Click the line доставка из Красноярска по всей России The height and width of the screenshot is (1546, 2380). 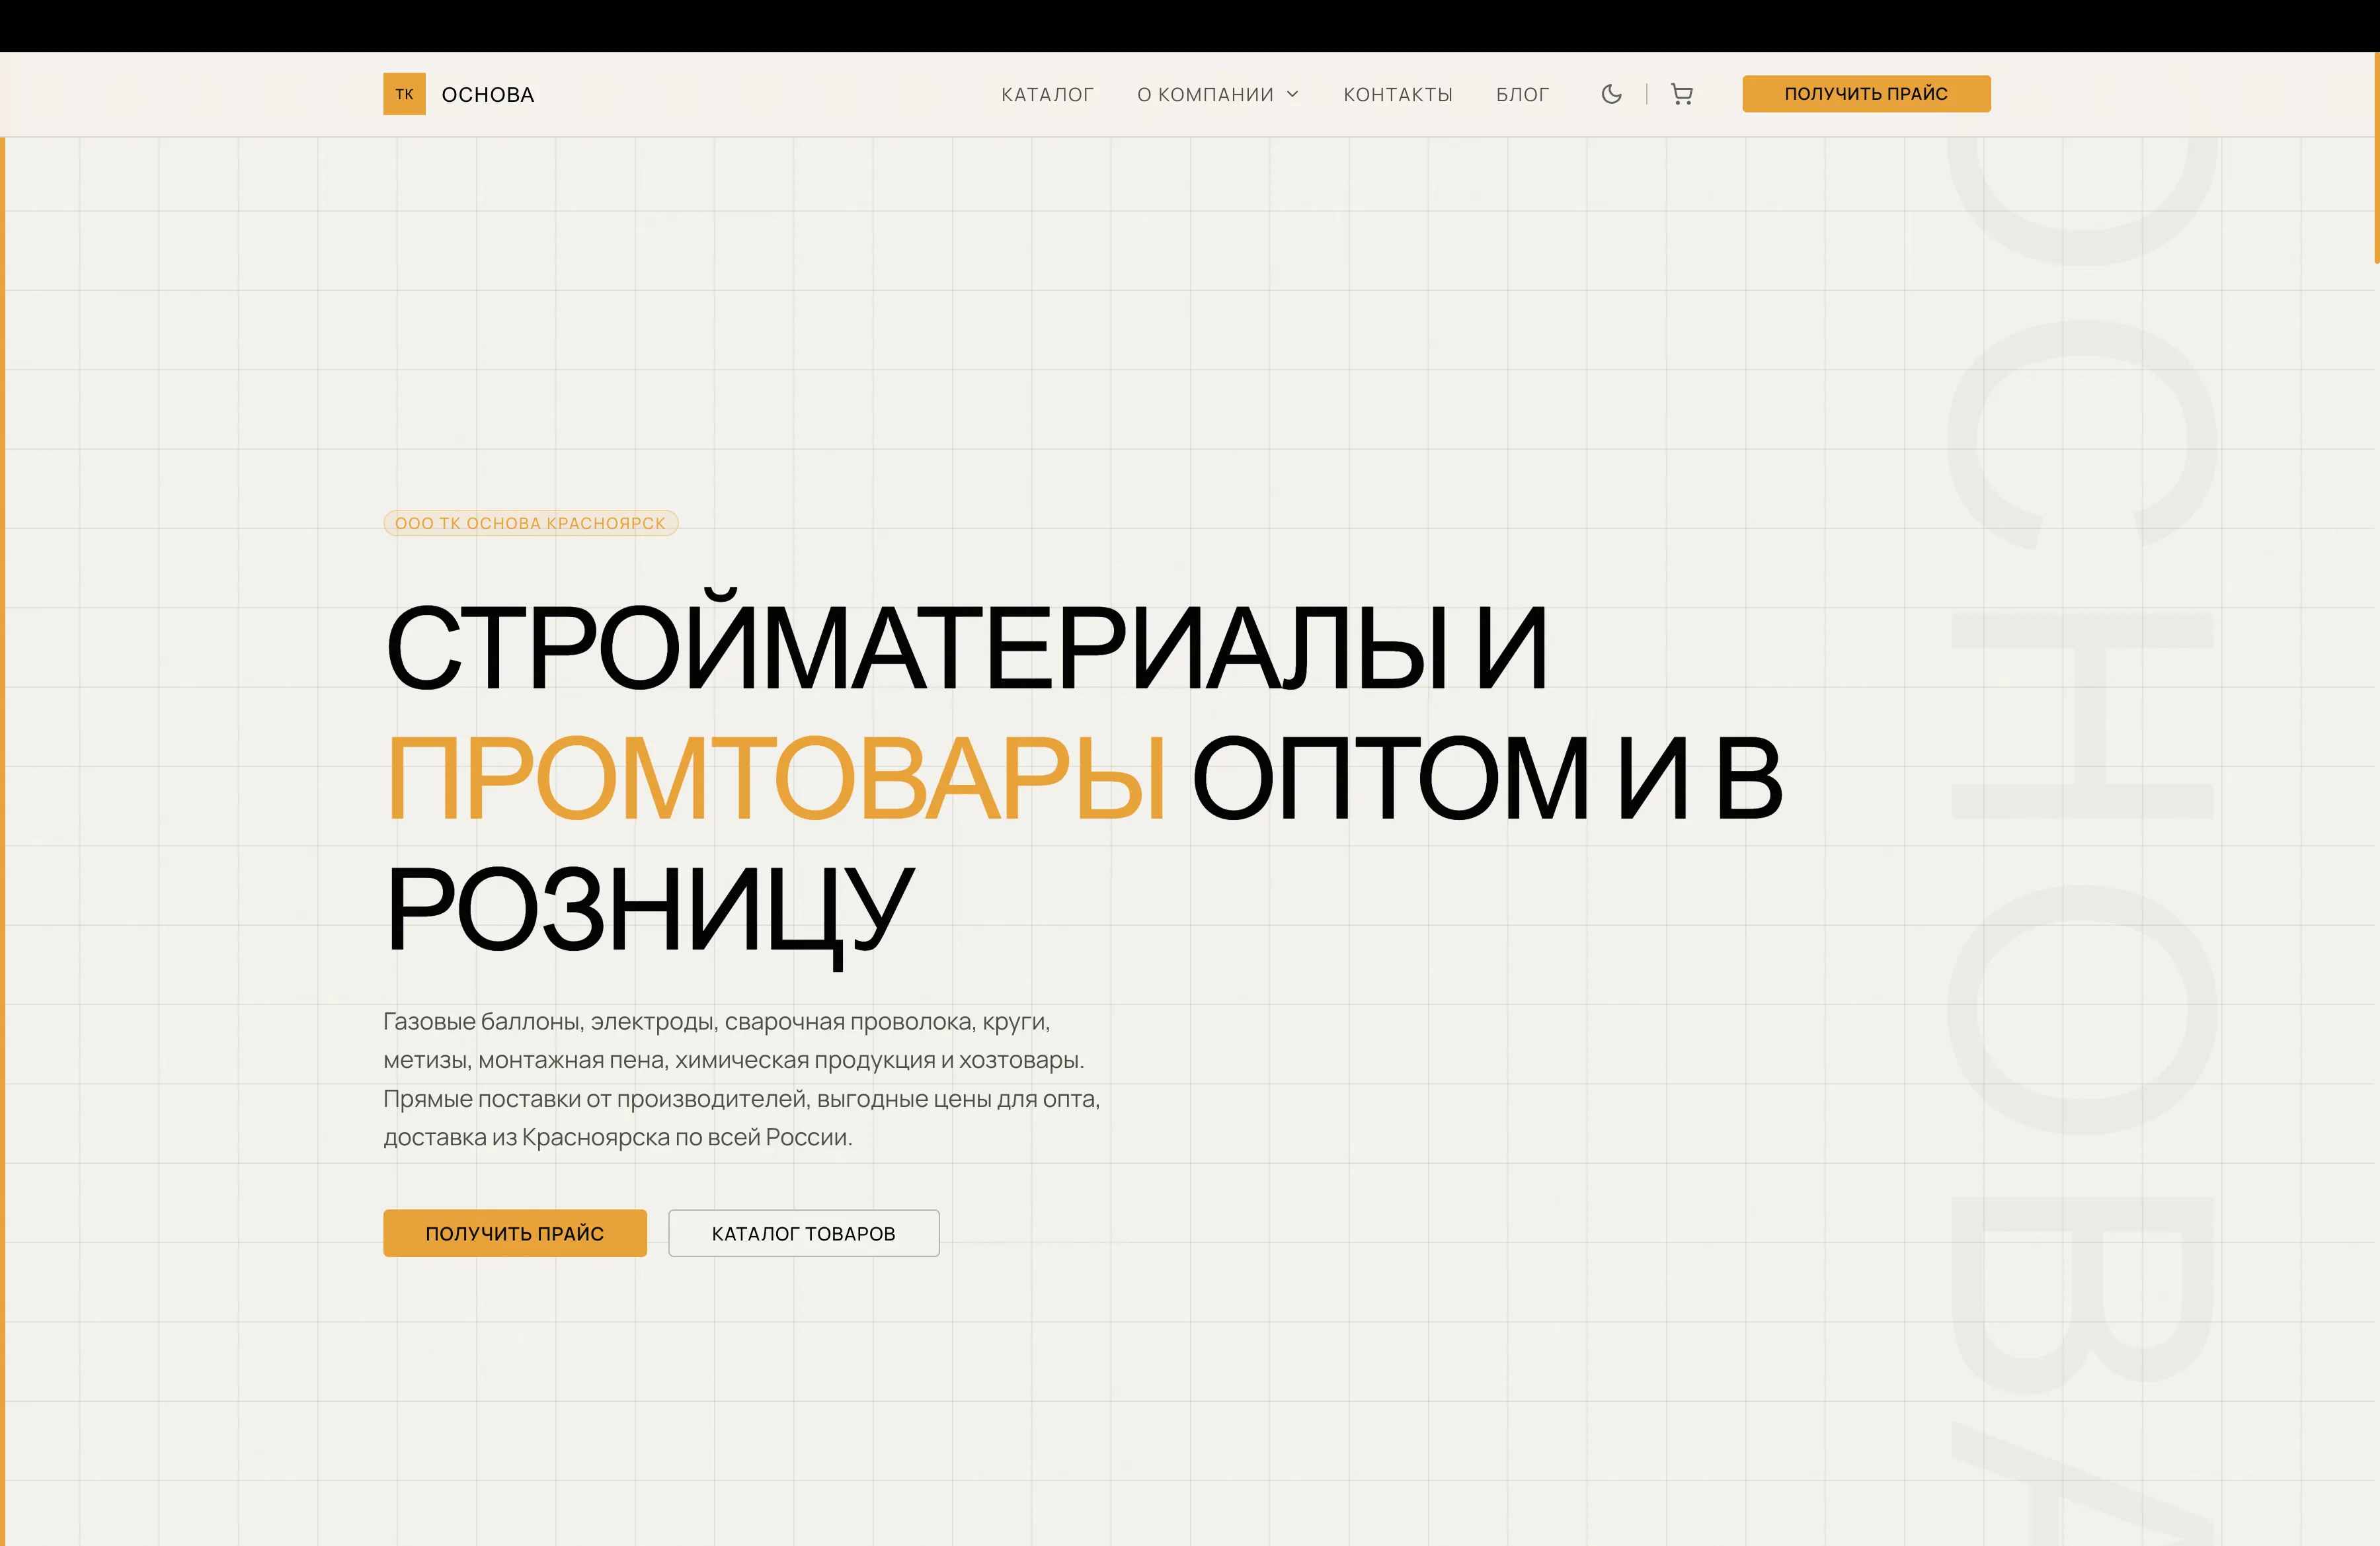click(x=618, y=1137)
